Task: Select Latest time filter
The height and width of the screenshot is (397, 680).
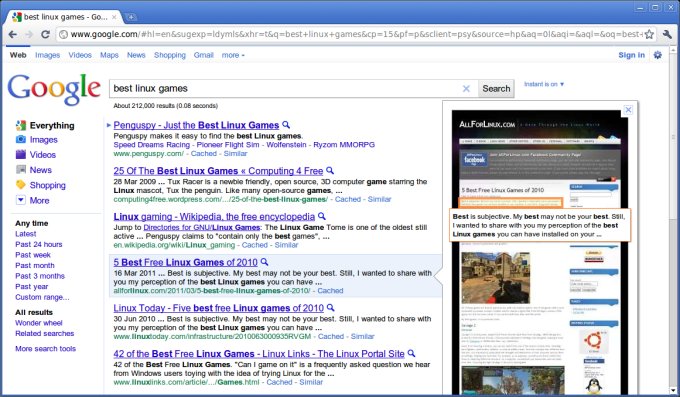Action: (26, 234)
